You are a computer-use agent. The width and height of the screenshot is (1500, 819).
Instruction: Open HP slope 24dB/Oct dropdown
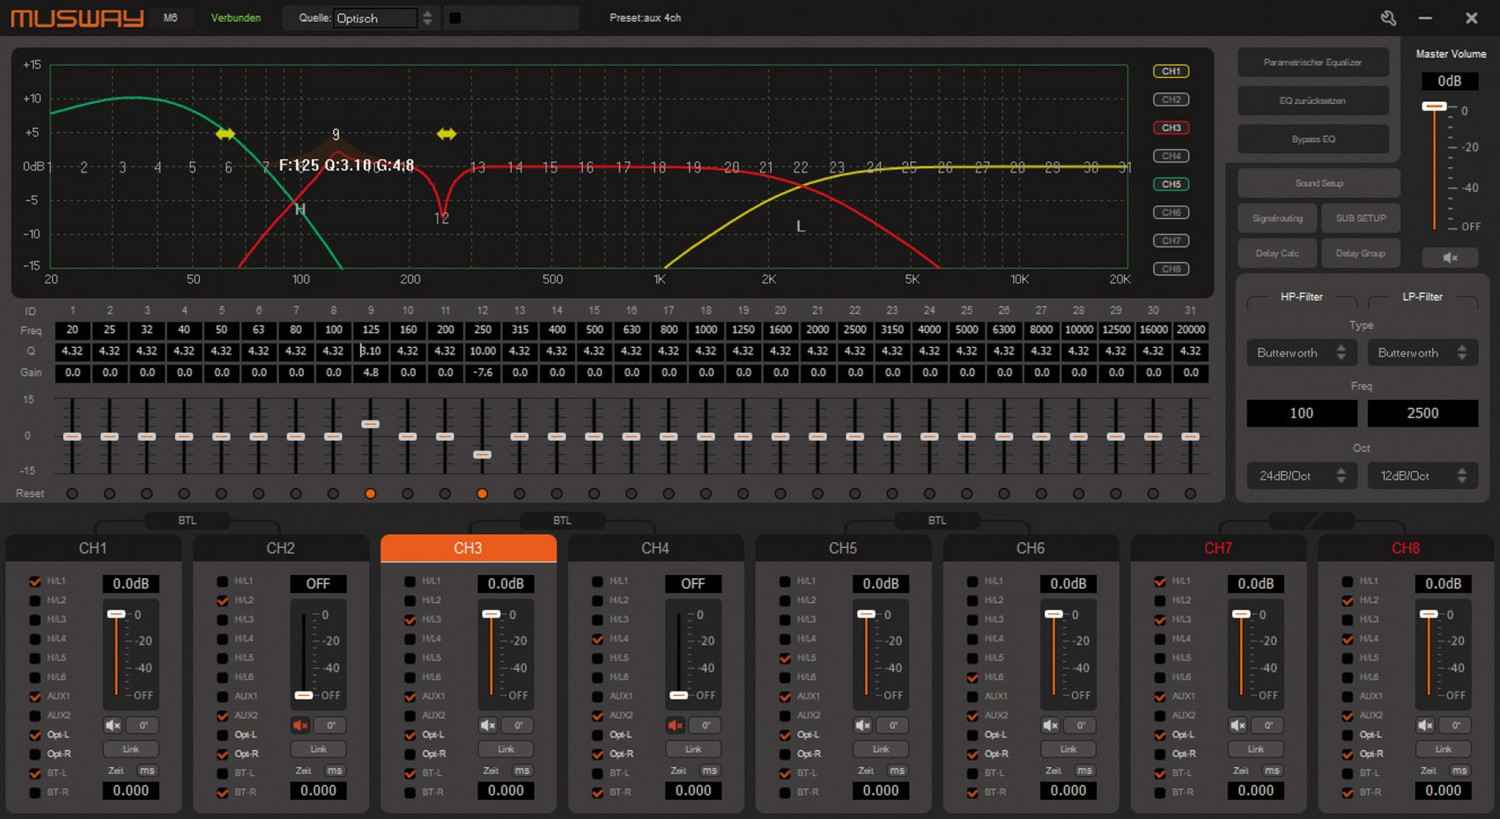coord(1301,476)
